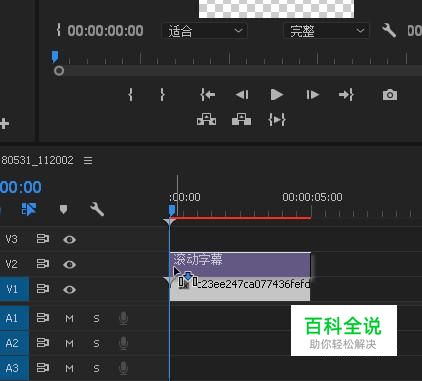
Task: Enable voice-over record on A1
Action: [123, 318]
